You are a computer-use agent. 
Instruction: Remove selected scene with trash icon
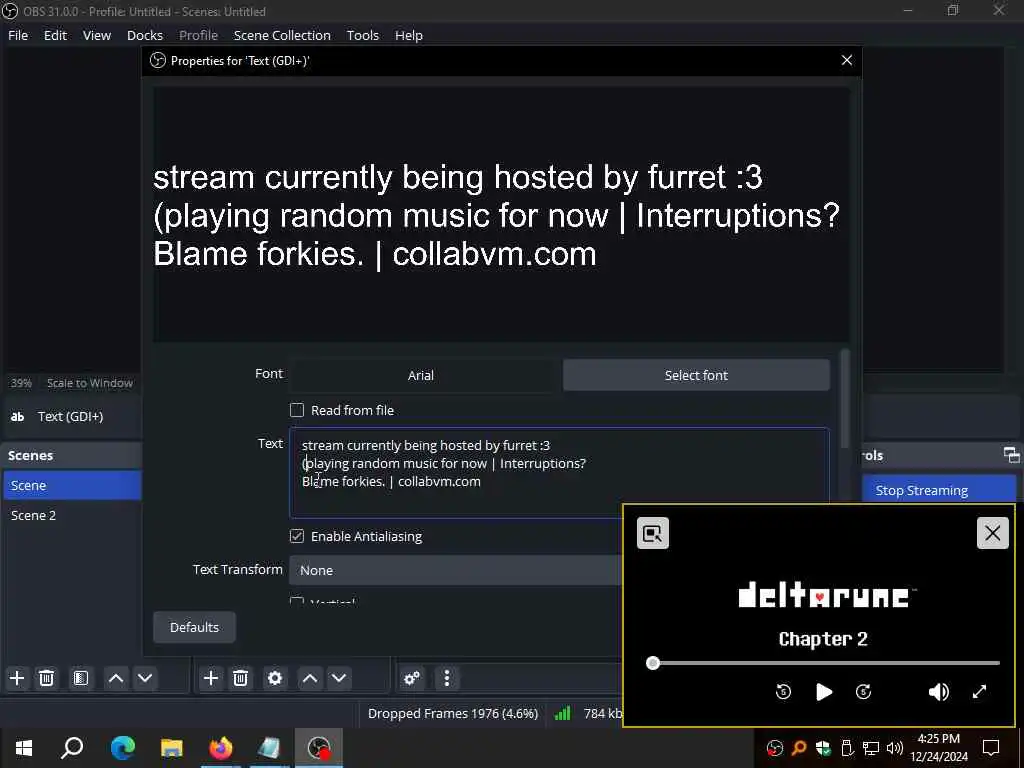46,678
